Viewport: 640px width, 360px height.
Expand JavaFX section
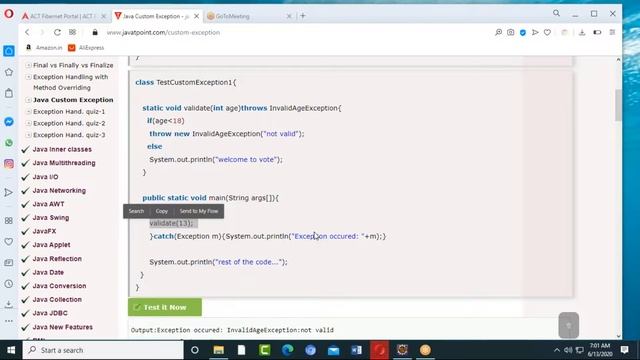44,231
